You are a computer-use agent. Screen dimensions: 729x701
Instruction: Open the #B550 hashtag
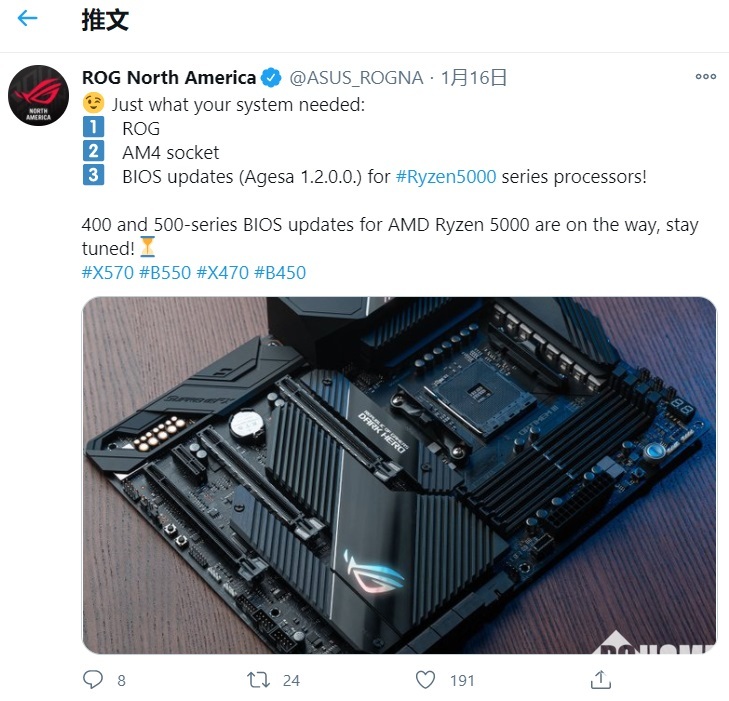click(x=165, y=272)
